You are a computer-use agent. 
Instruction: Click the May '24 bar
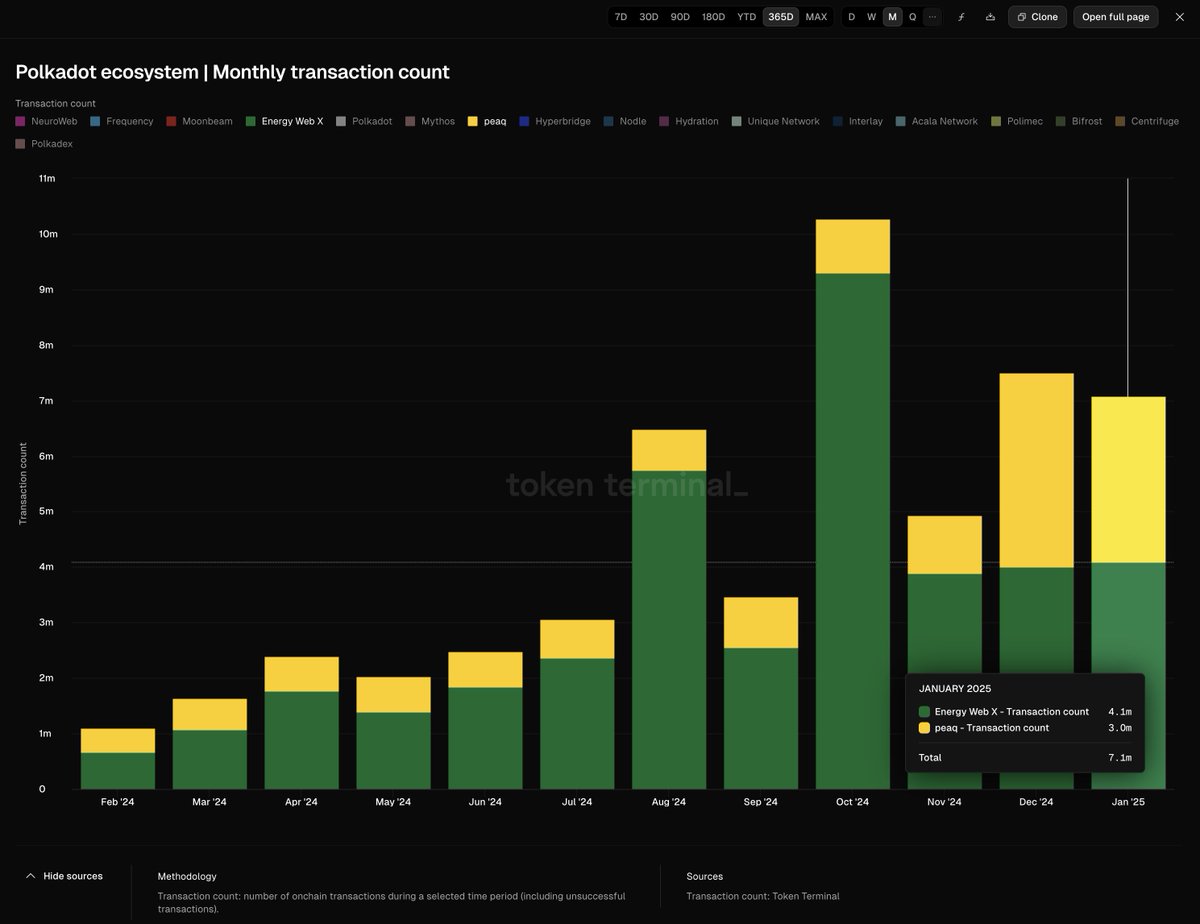pos(394,733)
